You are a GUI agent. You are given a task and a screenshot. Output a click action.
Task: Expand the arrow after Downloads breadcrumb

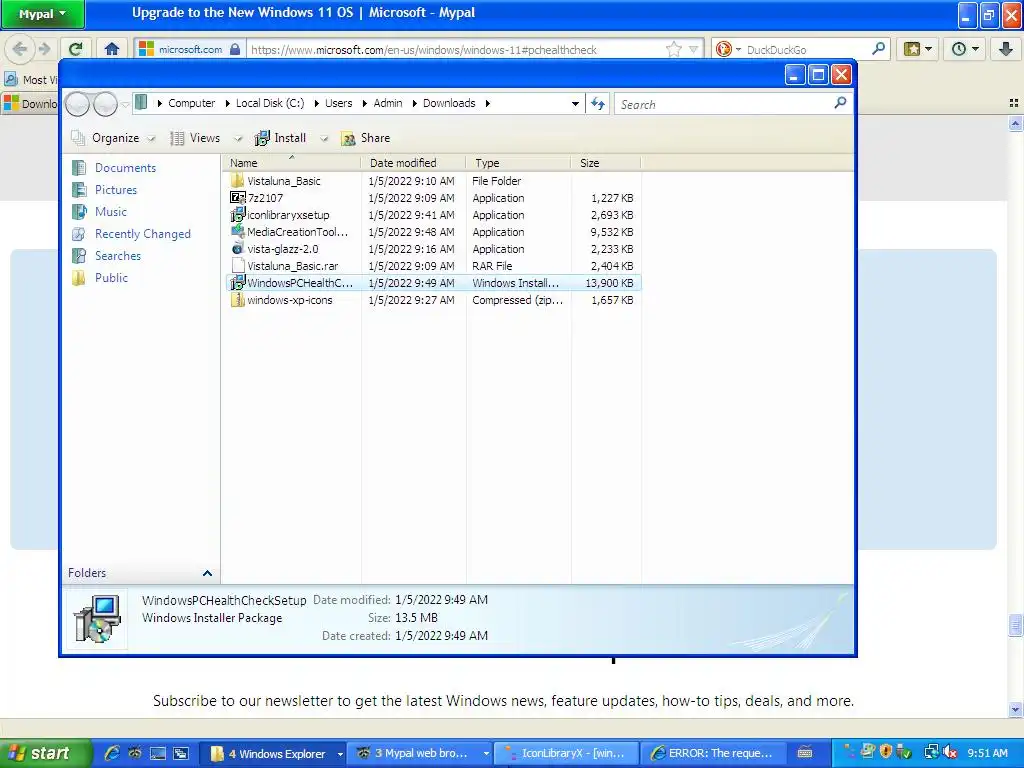click(487, 103)
